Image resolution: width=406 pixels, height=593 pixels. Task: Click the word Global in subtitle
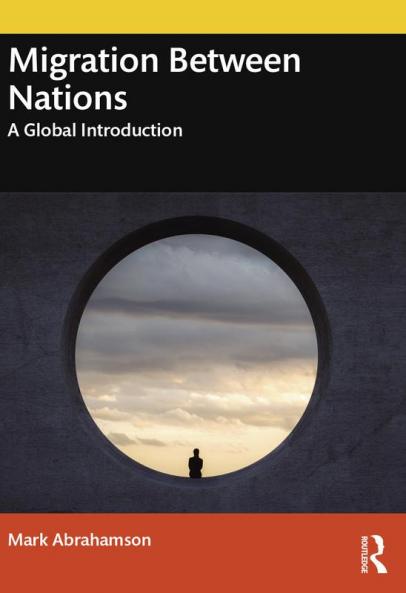pos(50,130)
